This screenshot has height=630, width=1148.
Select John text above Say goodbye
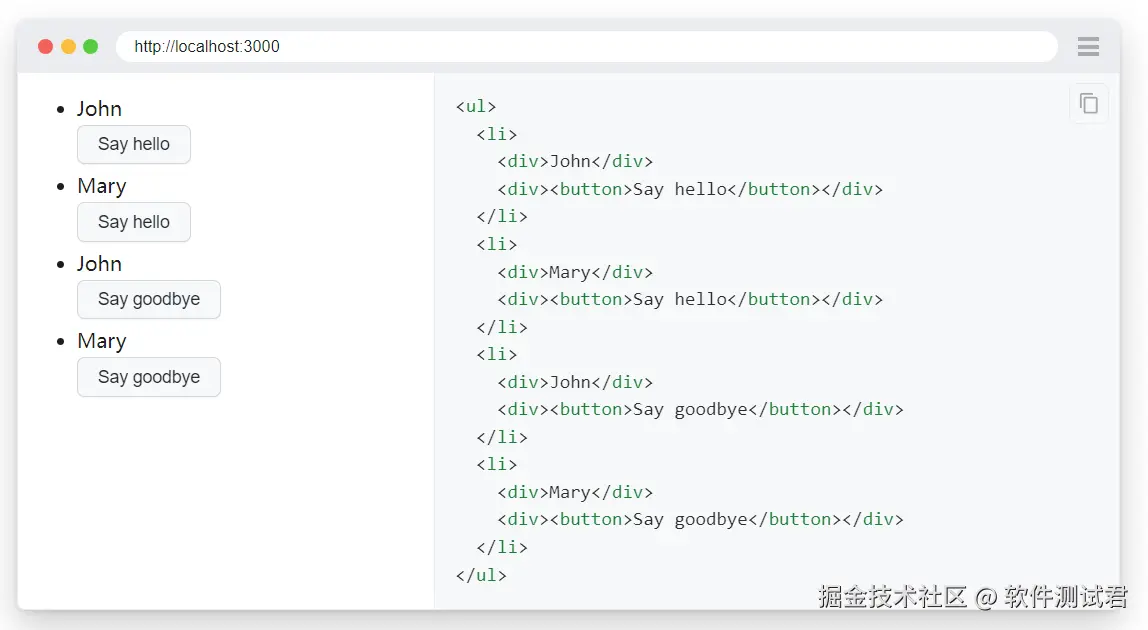(100, 264)
